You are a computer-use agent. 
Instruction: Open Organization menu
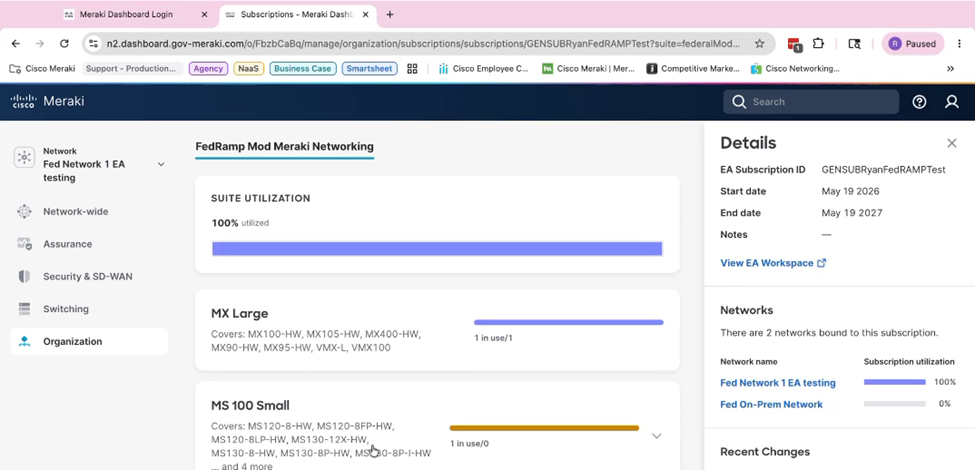tap(90, 341)
